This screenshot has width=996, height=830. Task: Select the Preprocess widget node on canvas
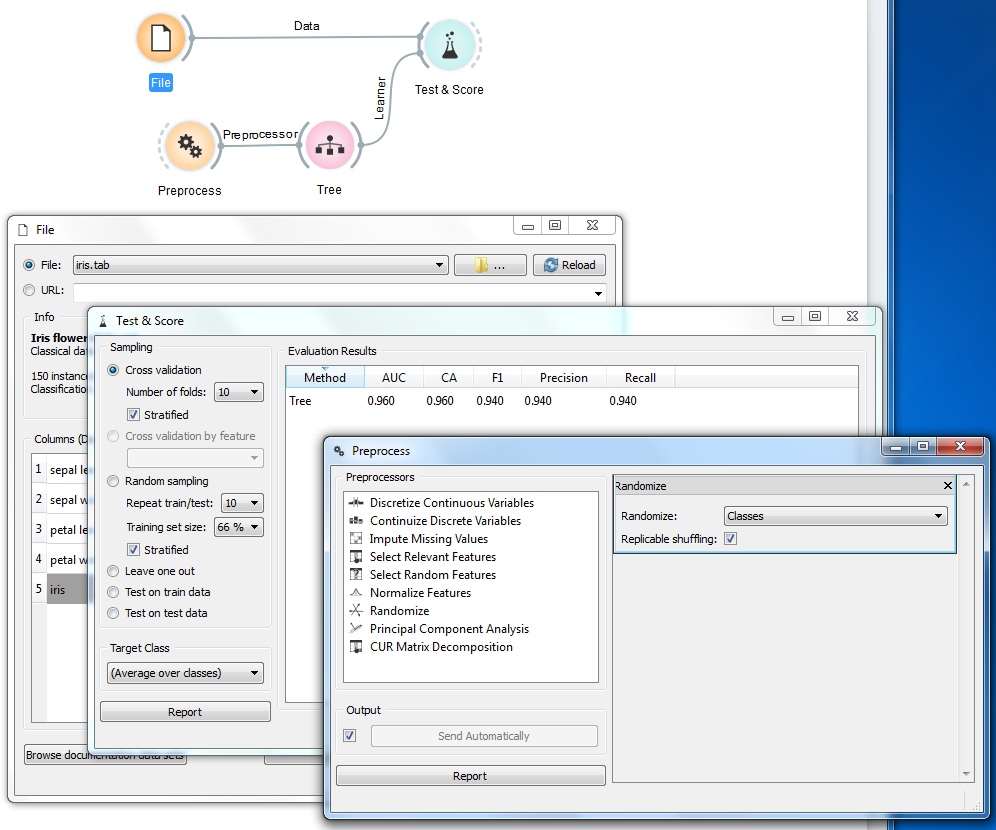coord(189,145)
